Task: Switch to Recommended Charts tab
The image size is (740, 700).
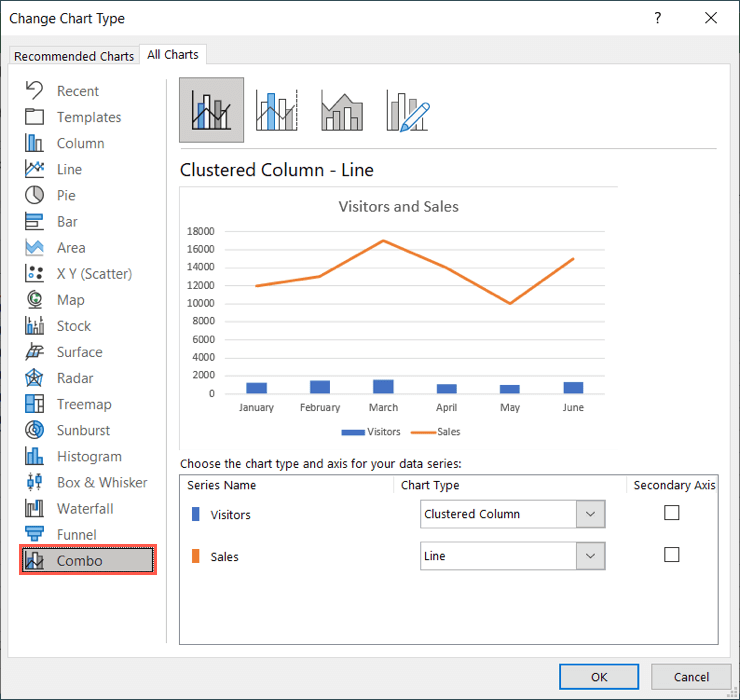Action: (x=74, y=56)
